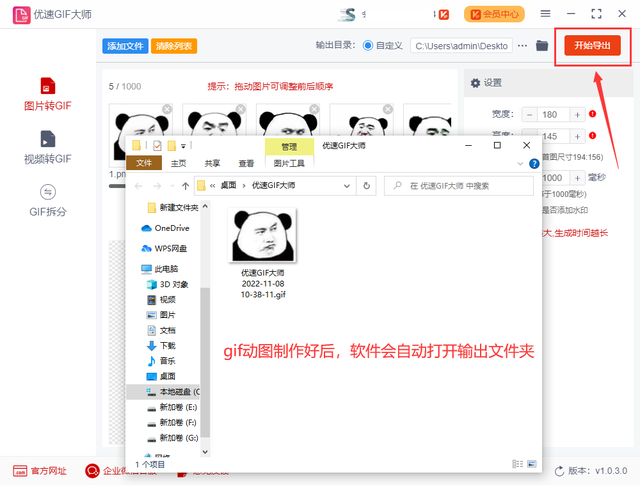Click the 管理 contextual tab
This screenshot has width=640, height=486.
pos(289,147)
